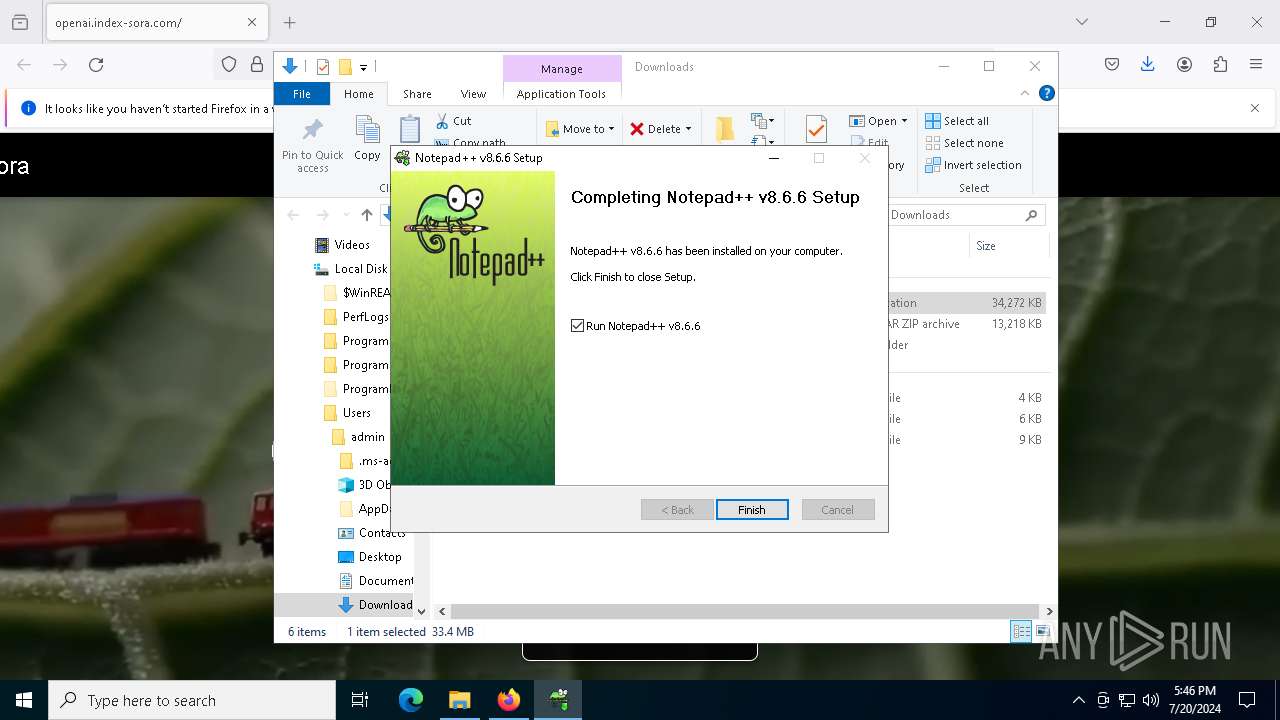
Task: Click Cut scissors icon in ribbon
Action: click(443, 121)
